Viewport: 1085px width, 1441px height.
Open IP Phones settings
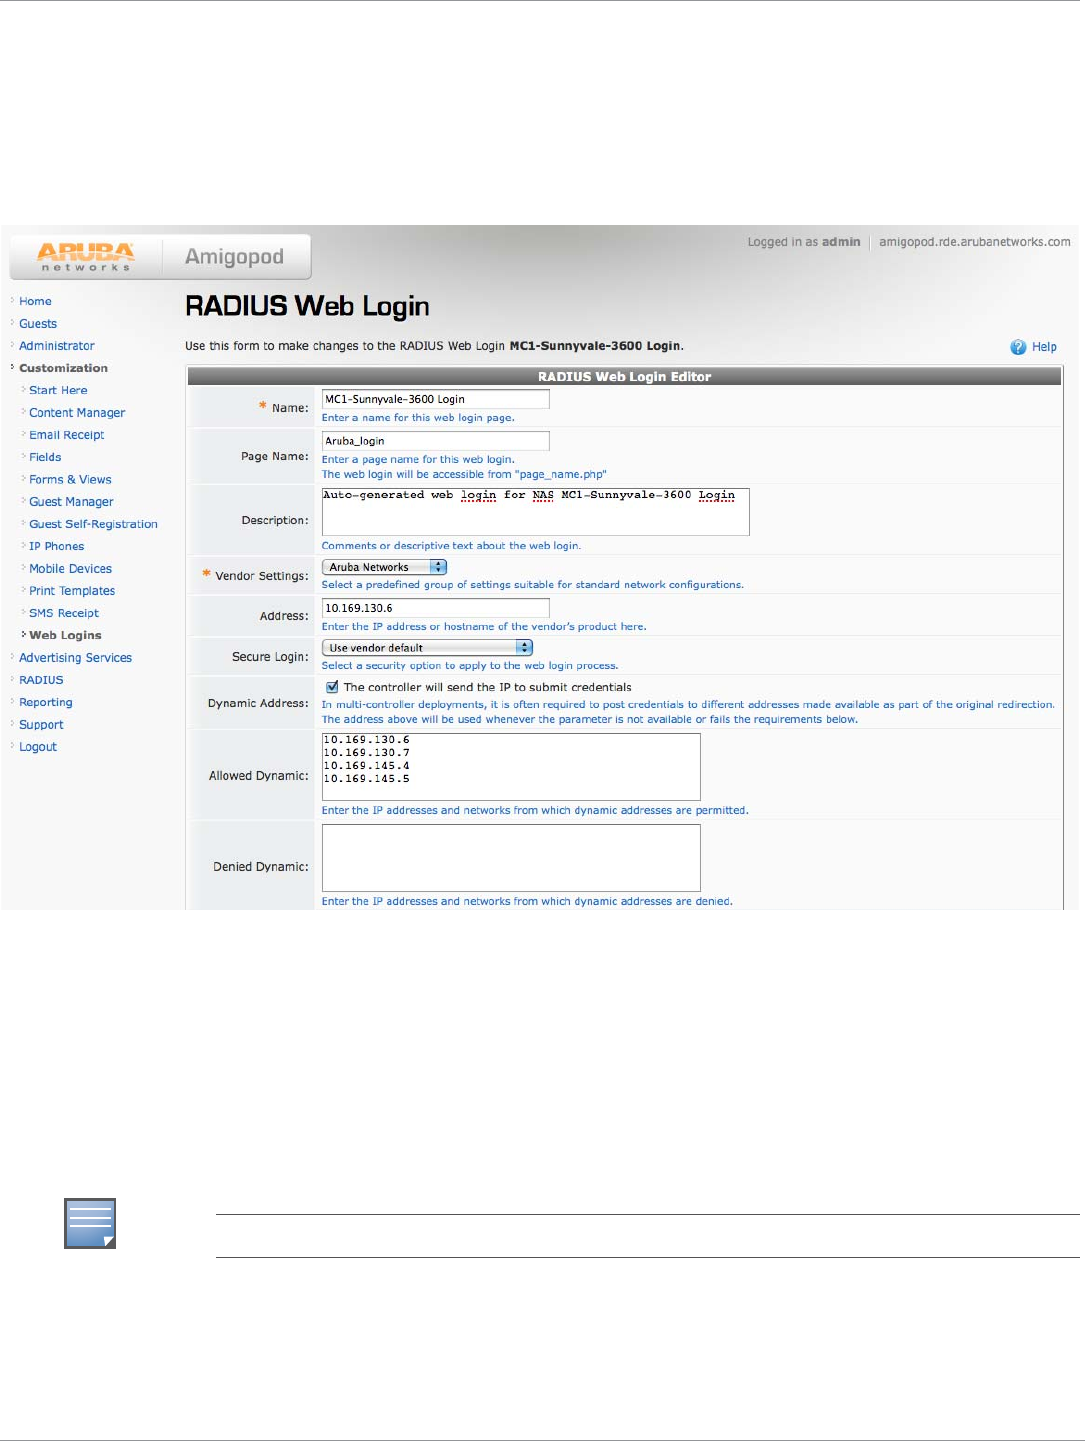(56, 546)
